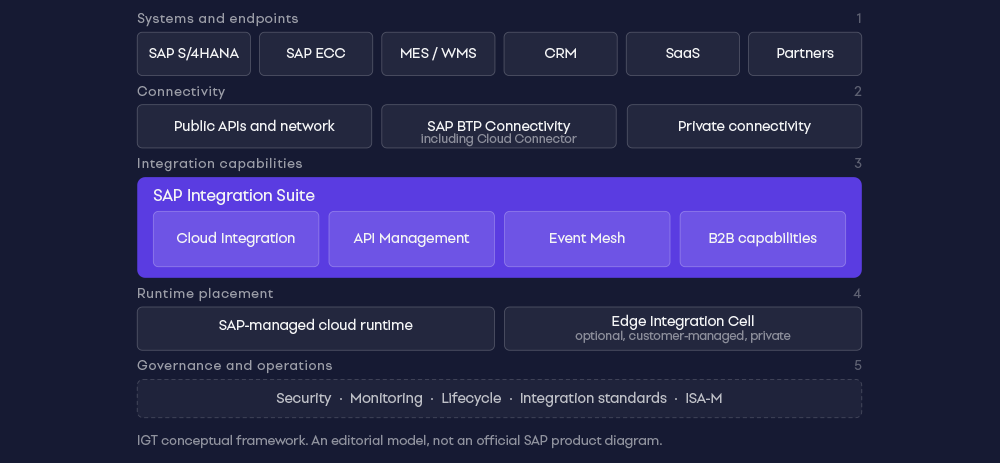Click layer number 2 beside Connectivity
This screenshot has width=1000, height=463.
tap(858, 91)
